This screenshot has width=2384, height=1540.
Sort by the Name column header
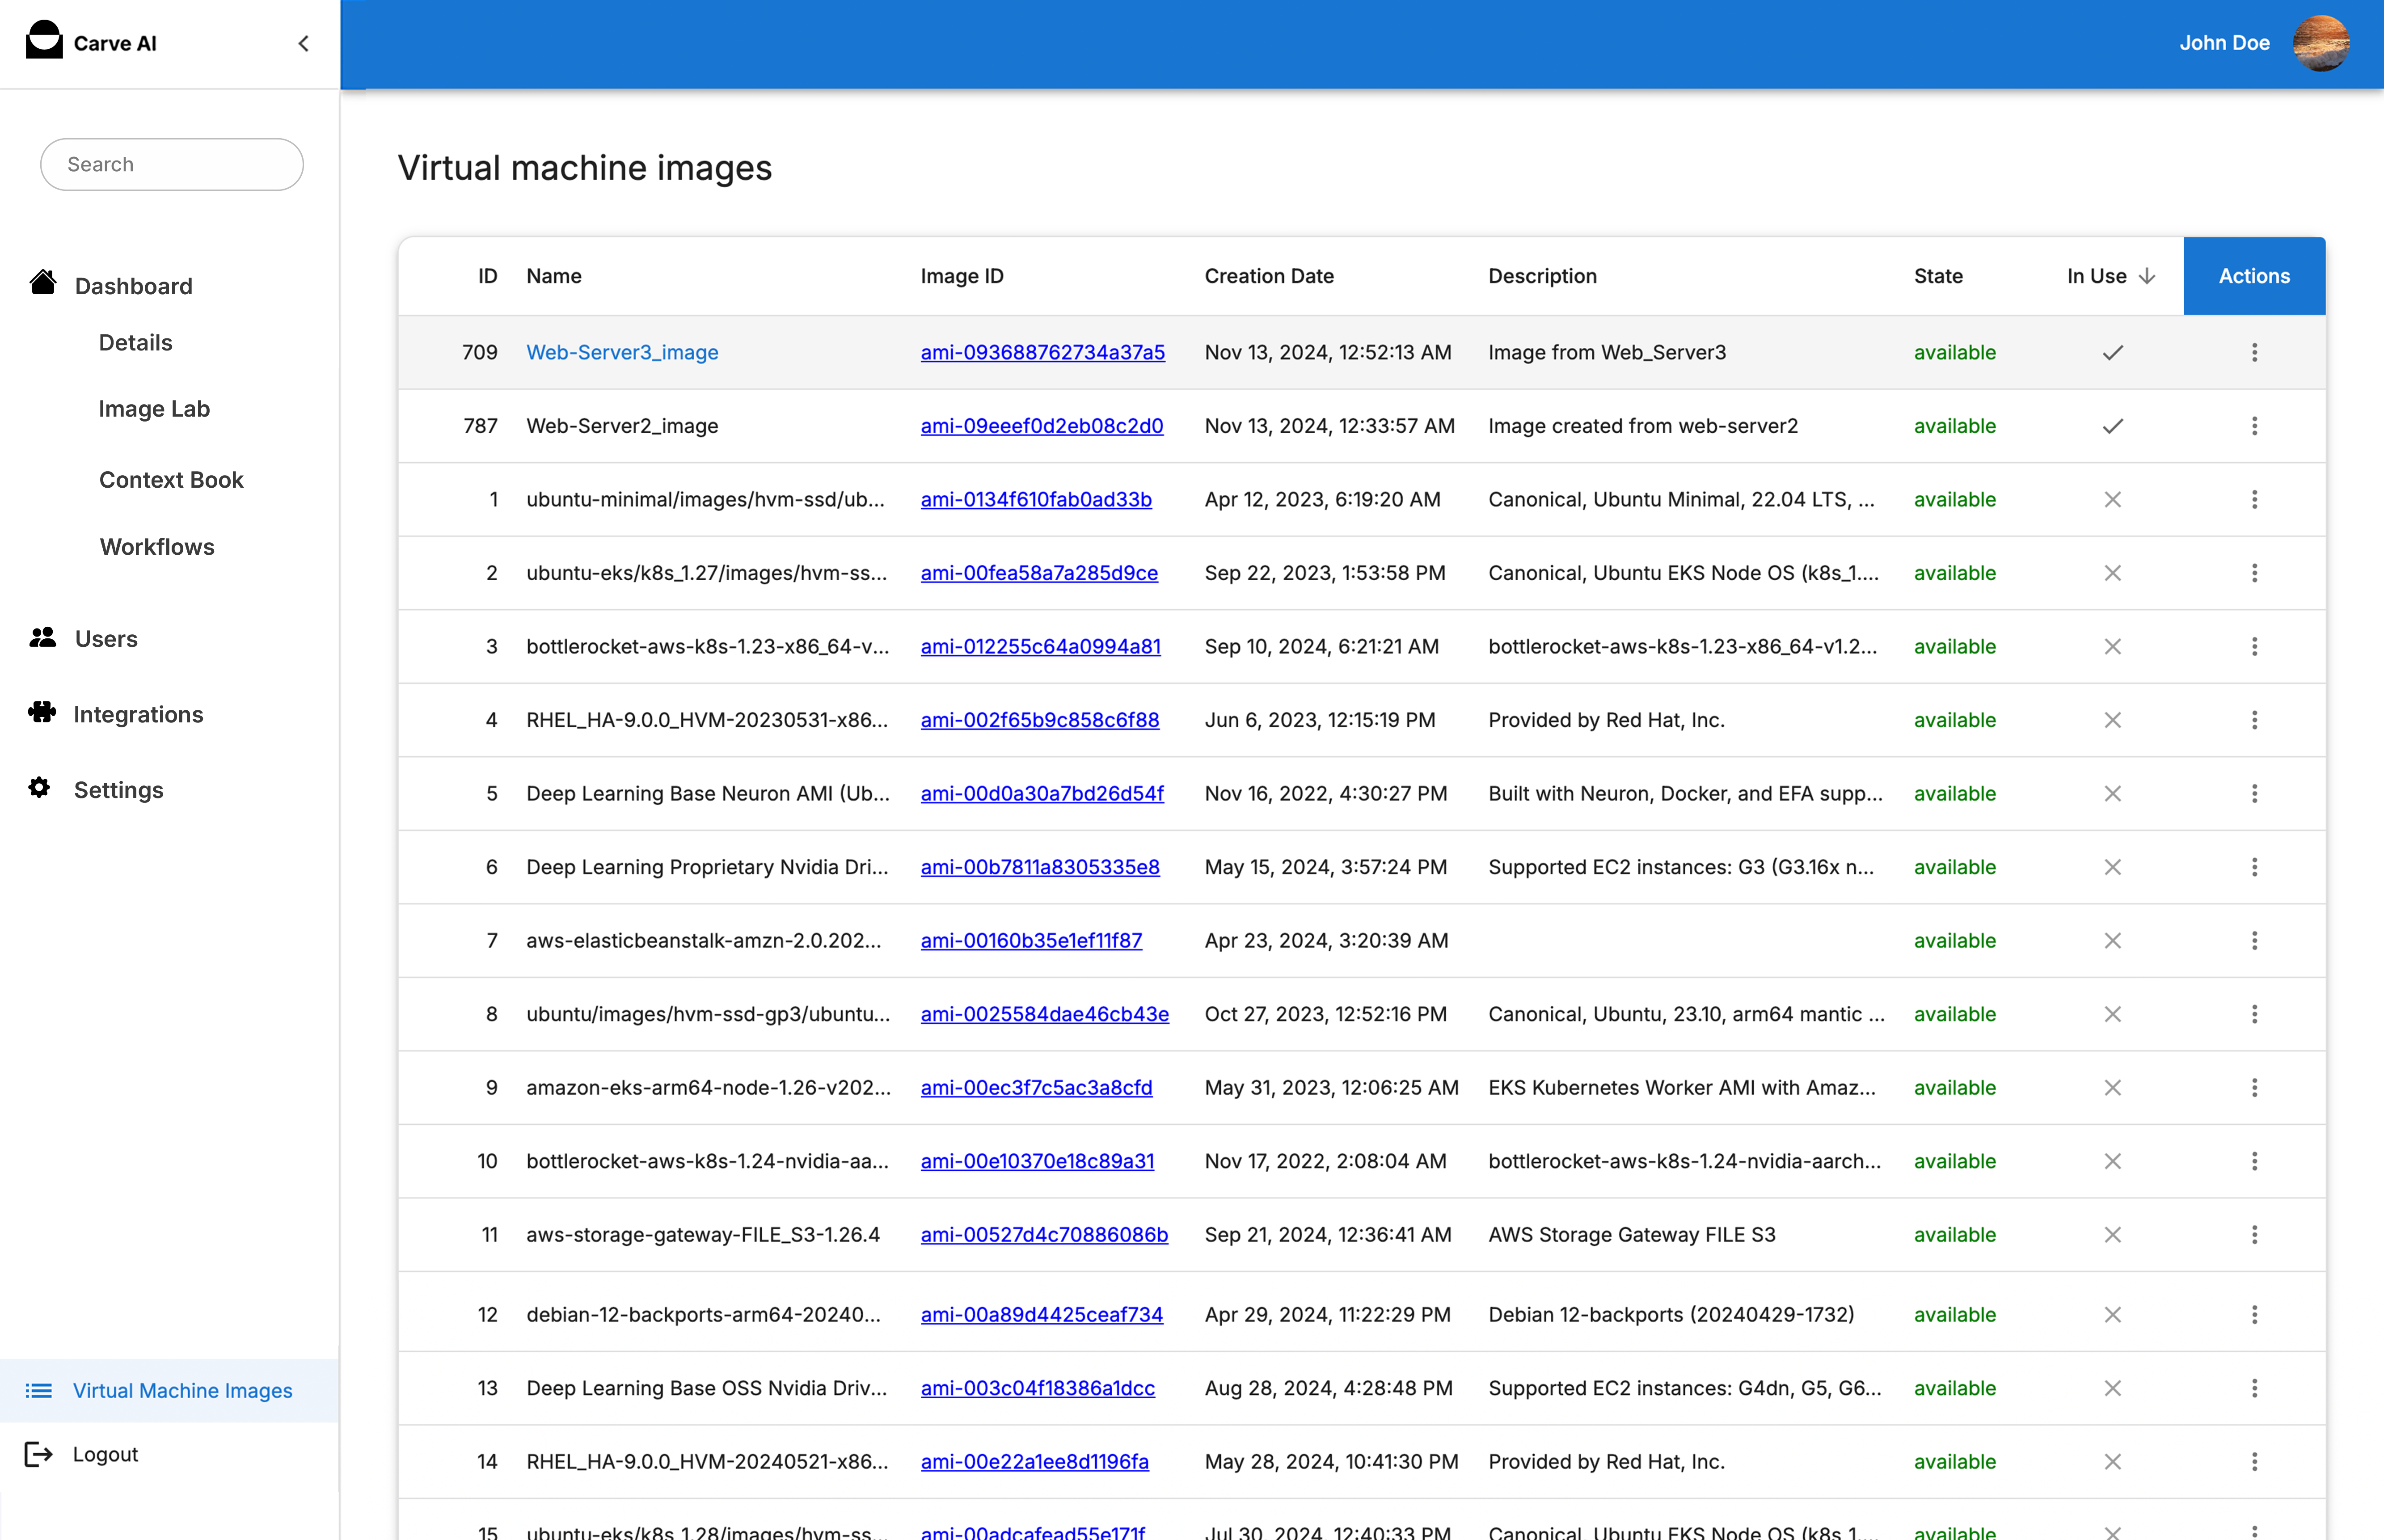click(x=554, y=276)
